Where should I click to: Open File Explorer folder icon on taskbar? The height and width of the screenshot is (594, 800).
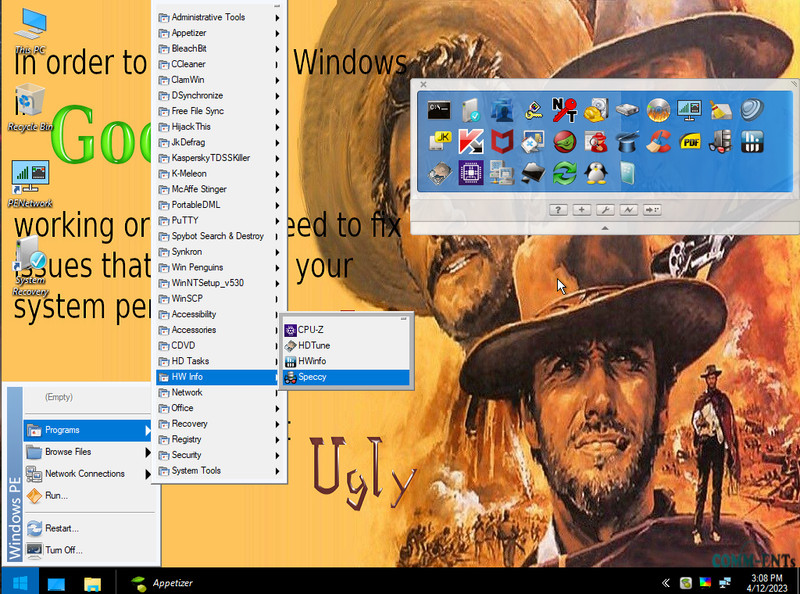point(92,583)
